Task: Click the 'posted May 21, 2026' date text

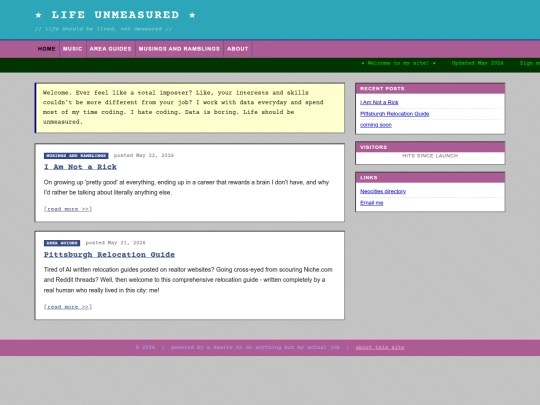Action: pyautogui.click(x=116, y=243)
